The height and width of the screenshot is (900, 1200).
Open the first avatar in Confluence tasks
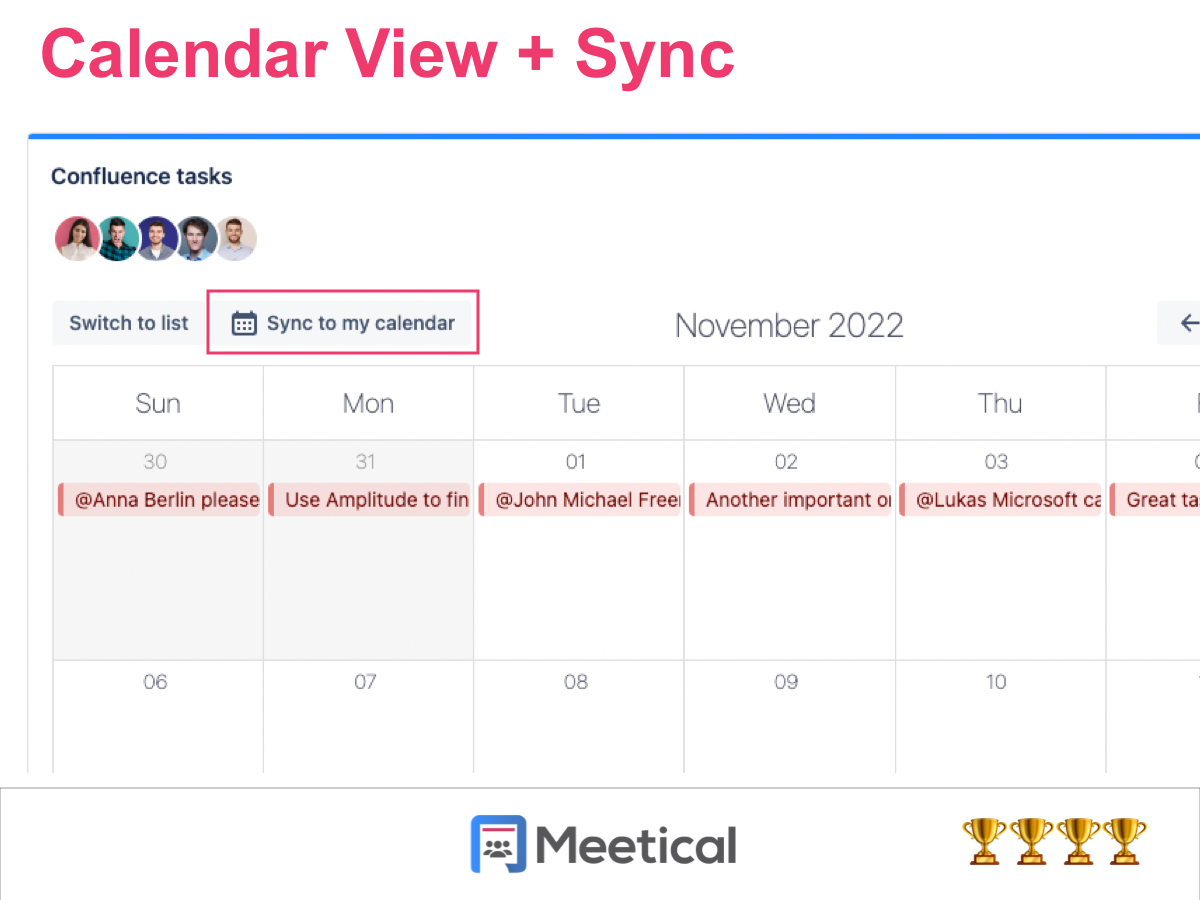click(x=77, y=238)
